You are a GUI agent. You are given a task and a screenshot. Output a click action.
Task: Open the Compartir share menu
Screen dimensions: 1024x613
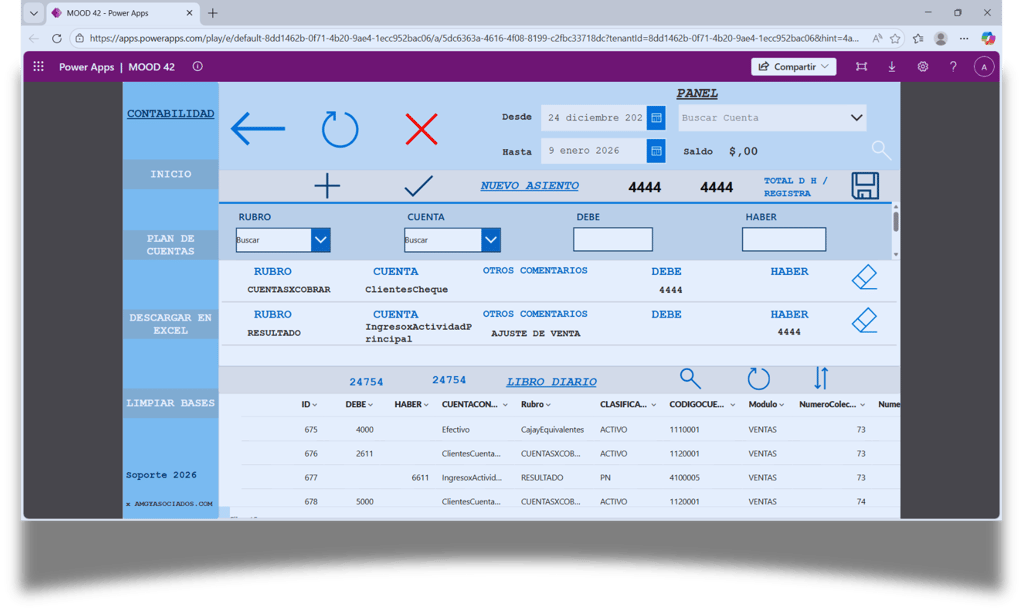(x=793, y=67)
